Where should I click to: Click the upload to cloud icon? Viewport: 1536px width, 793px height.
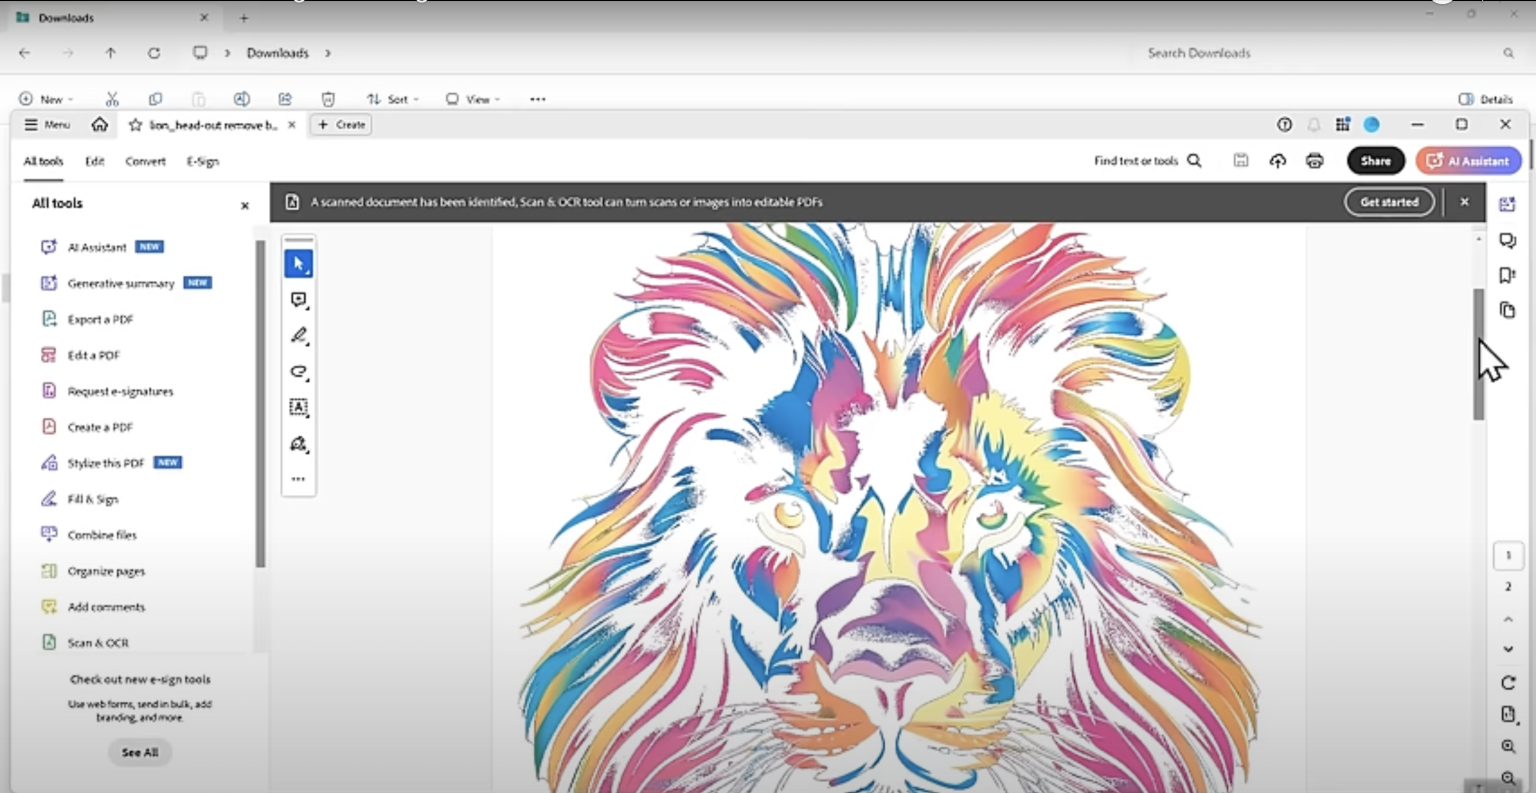[1277, 161]
